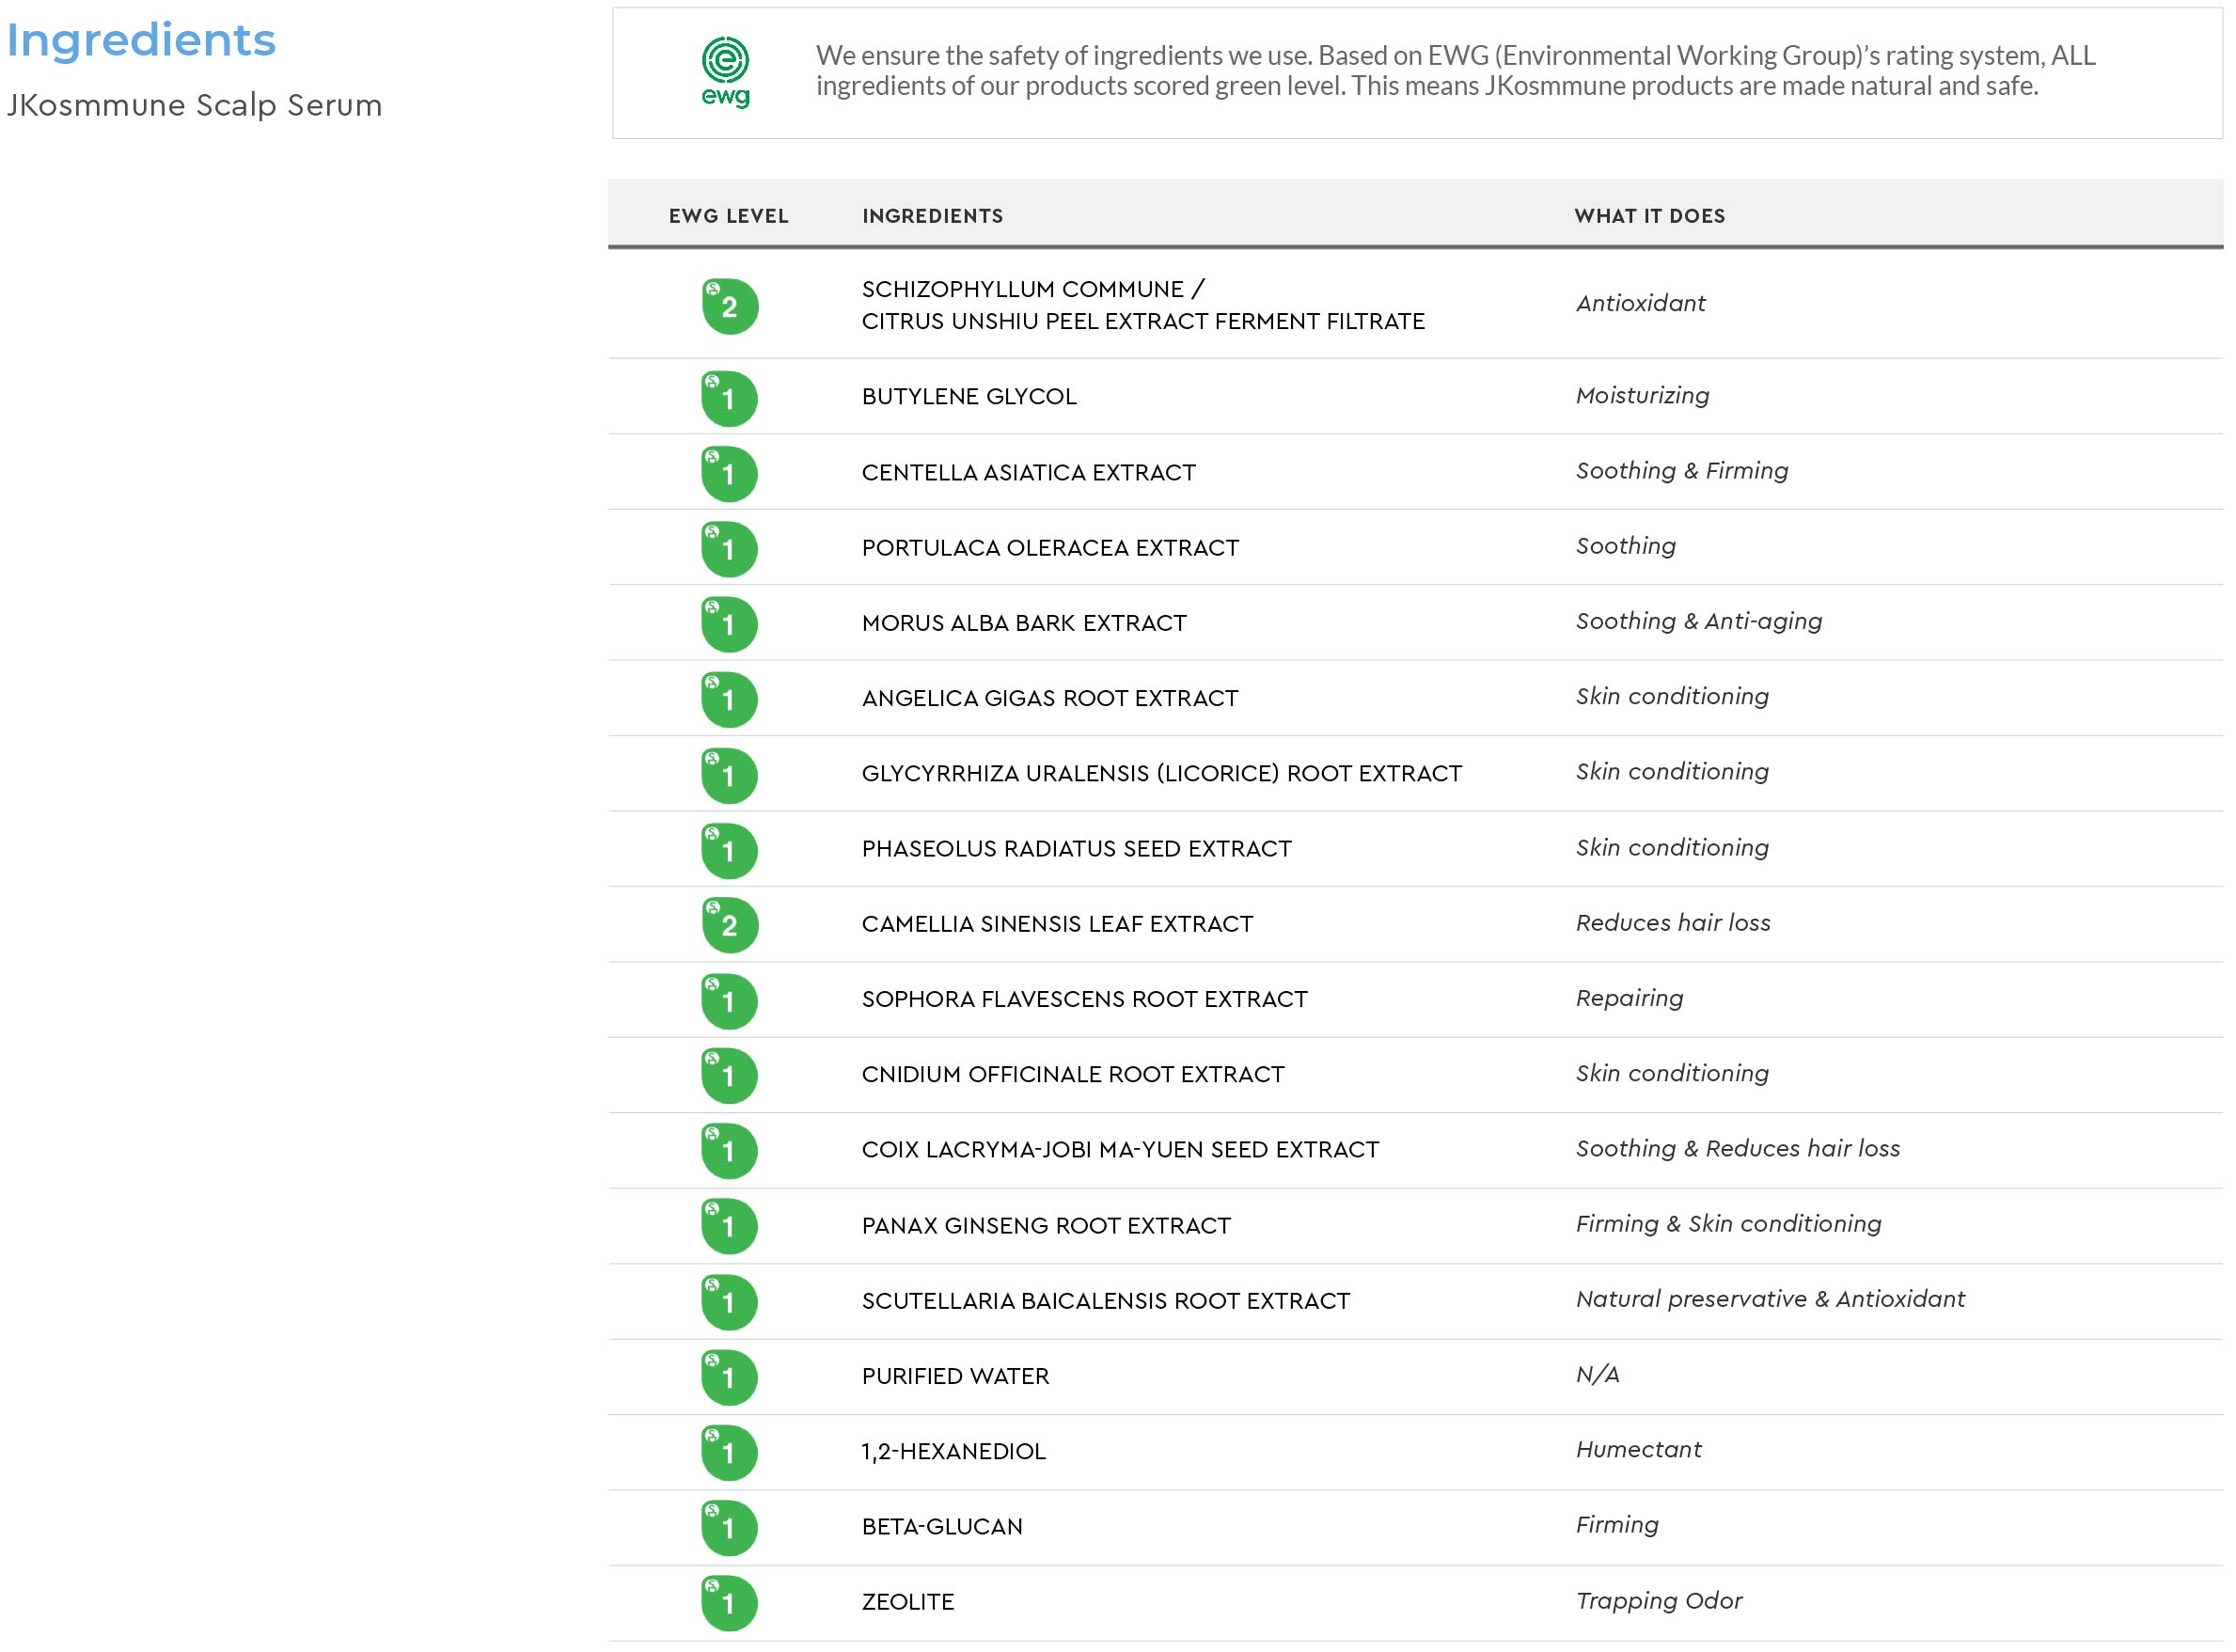This screenshot has width=2236, height=1652.
Task: Click 'Firming & Skin conditioning' function text
Action: 1728,1225
